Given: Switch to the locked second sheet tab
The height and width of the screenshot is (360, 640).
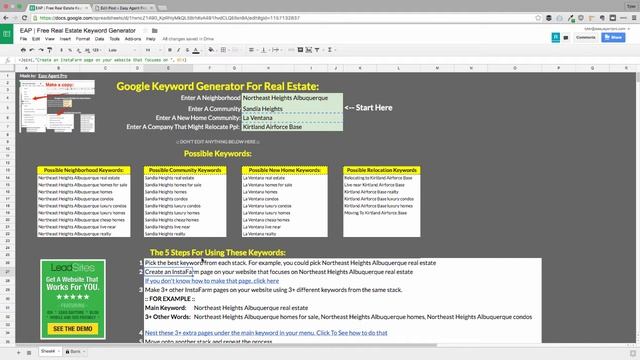Looking at the screenshot, I should point(75,351).
